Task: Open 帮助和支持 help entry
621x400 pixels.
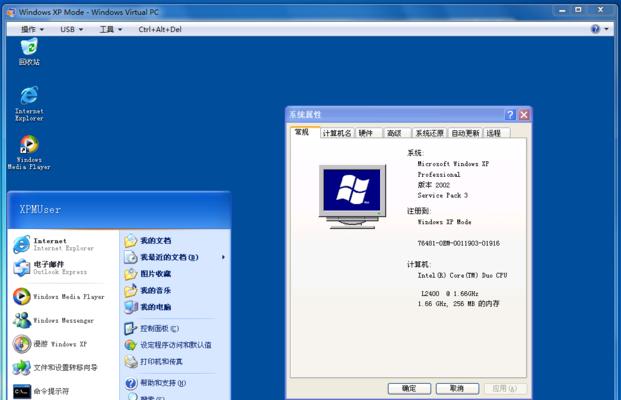Action: click(155, 383)
